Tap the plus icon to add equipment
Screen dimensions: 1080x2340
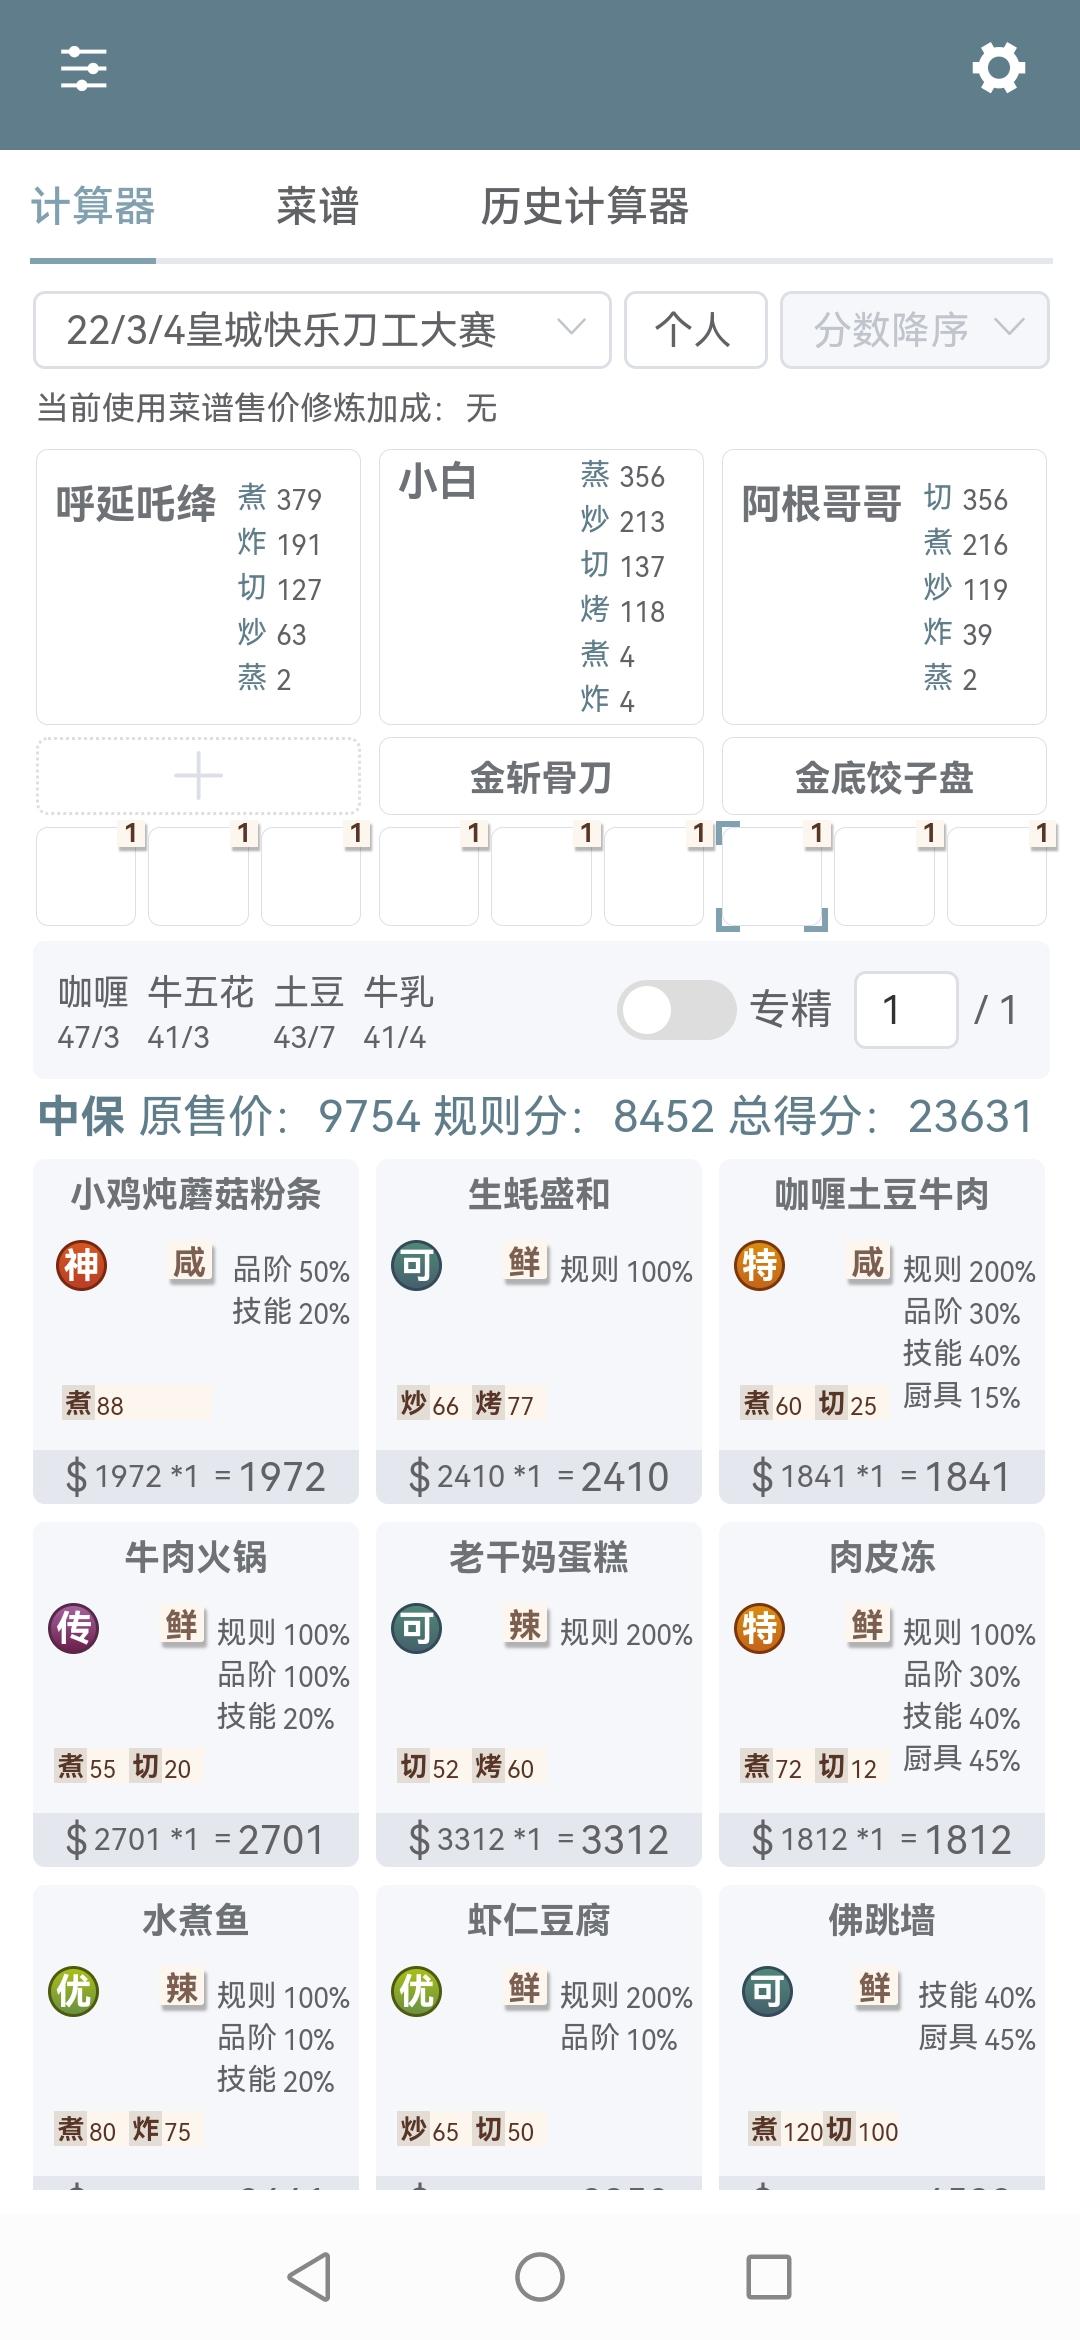click(198, 776)
